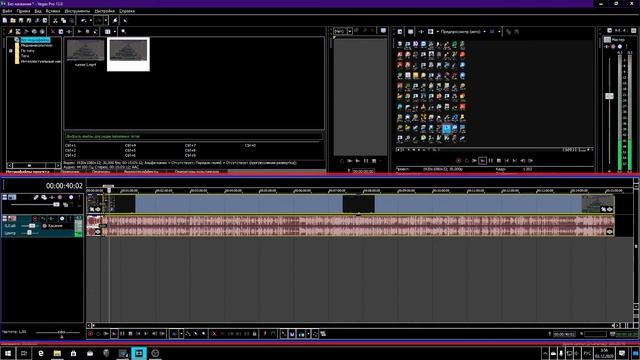Open the Вставка menu
The height and width of the screenshot is (360, 640).
point(53,11)
